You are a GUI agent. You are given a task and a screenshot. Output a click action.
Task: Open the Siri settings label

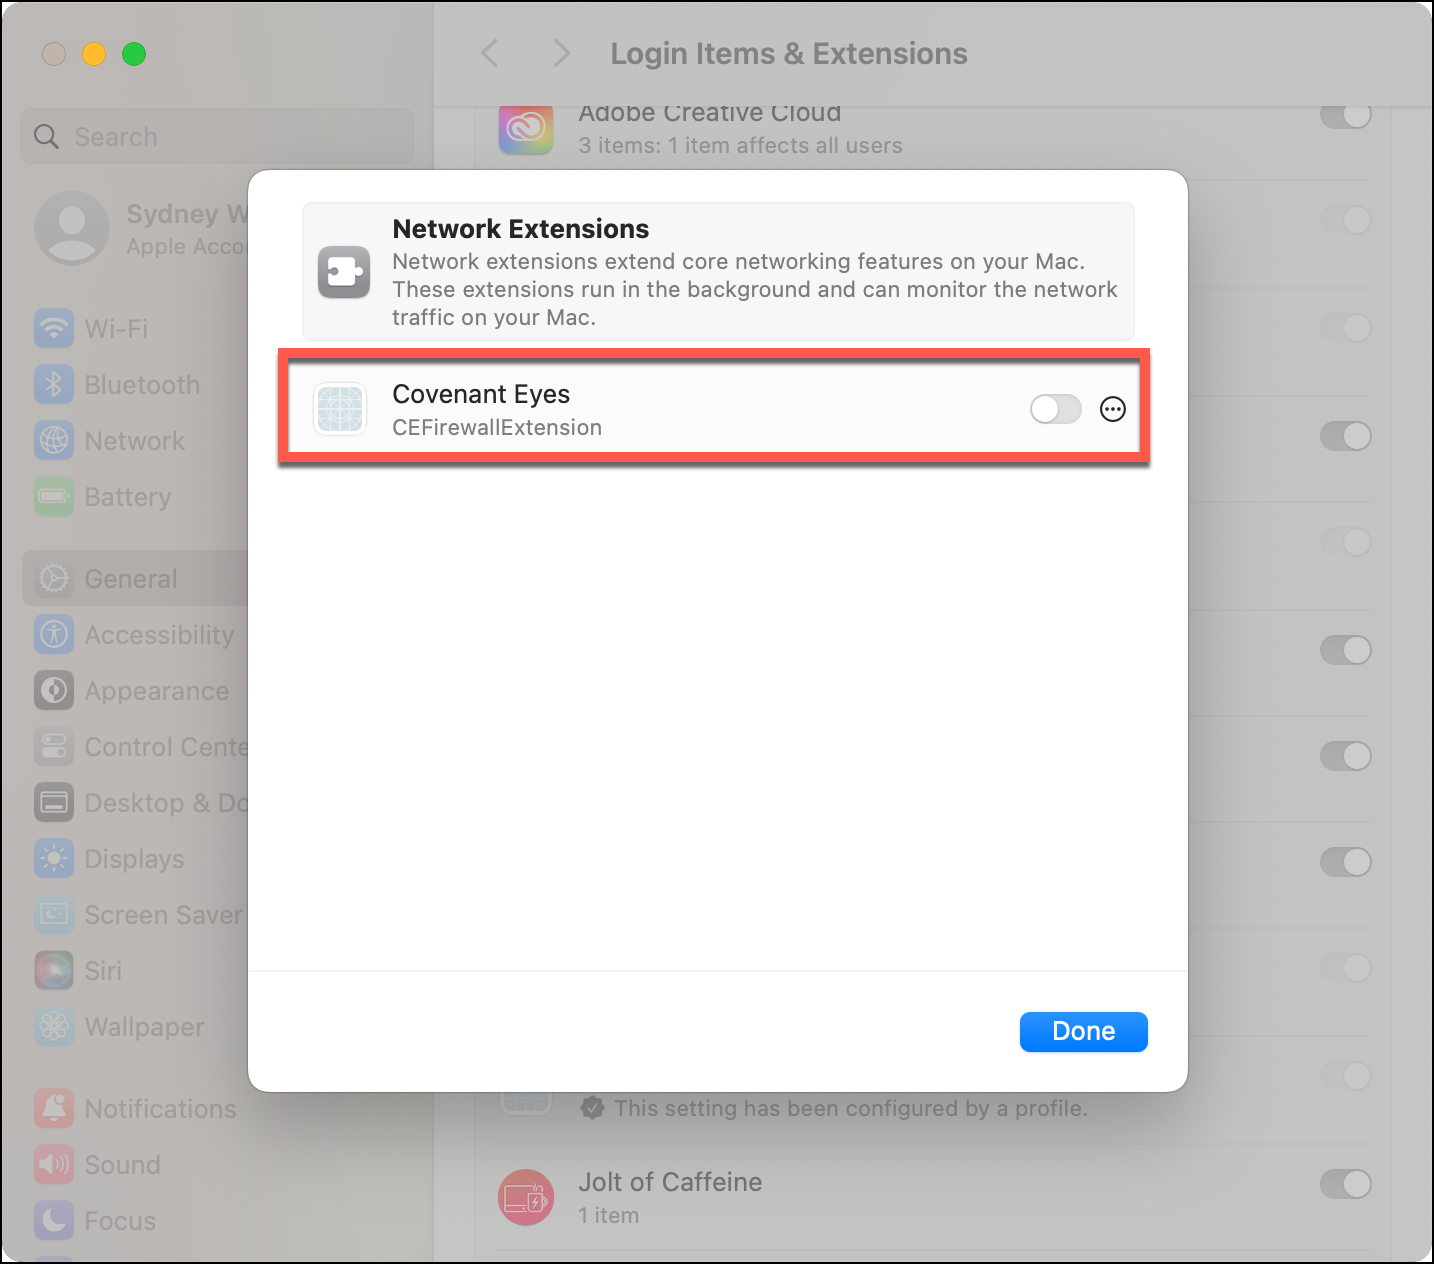(103, 971)
